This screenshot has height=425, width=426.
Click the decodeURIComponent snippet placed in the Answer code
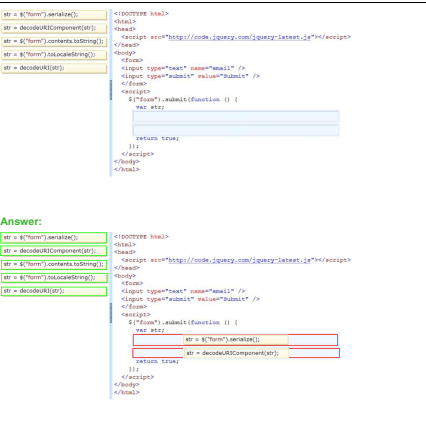tap(236, 353)
